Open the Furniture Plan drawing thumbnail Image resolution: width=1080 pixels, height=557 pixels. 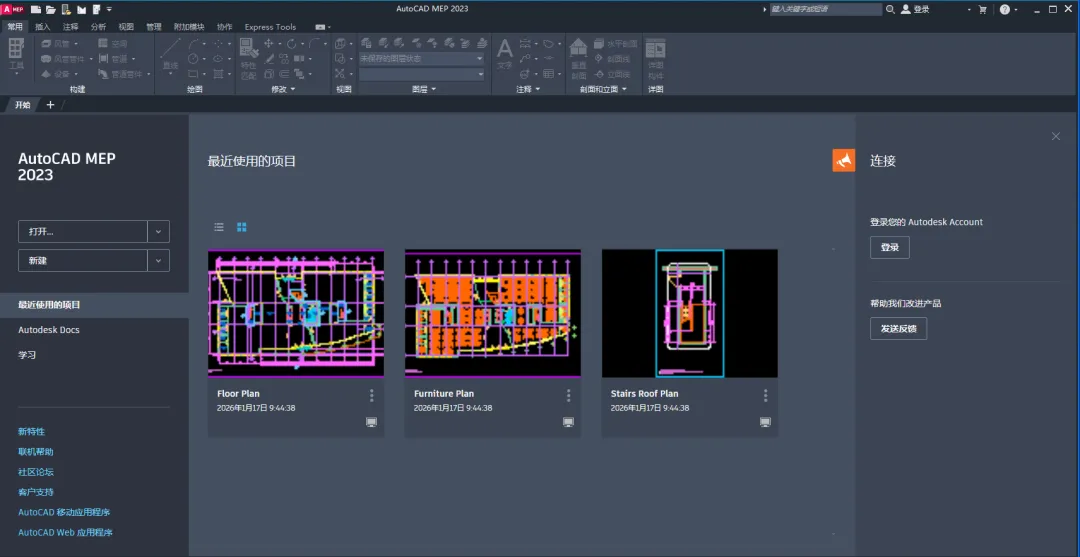492,313
